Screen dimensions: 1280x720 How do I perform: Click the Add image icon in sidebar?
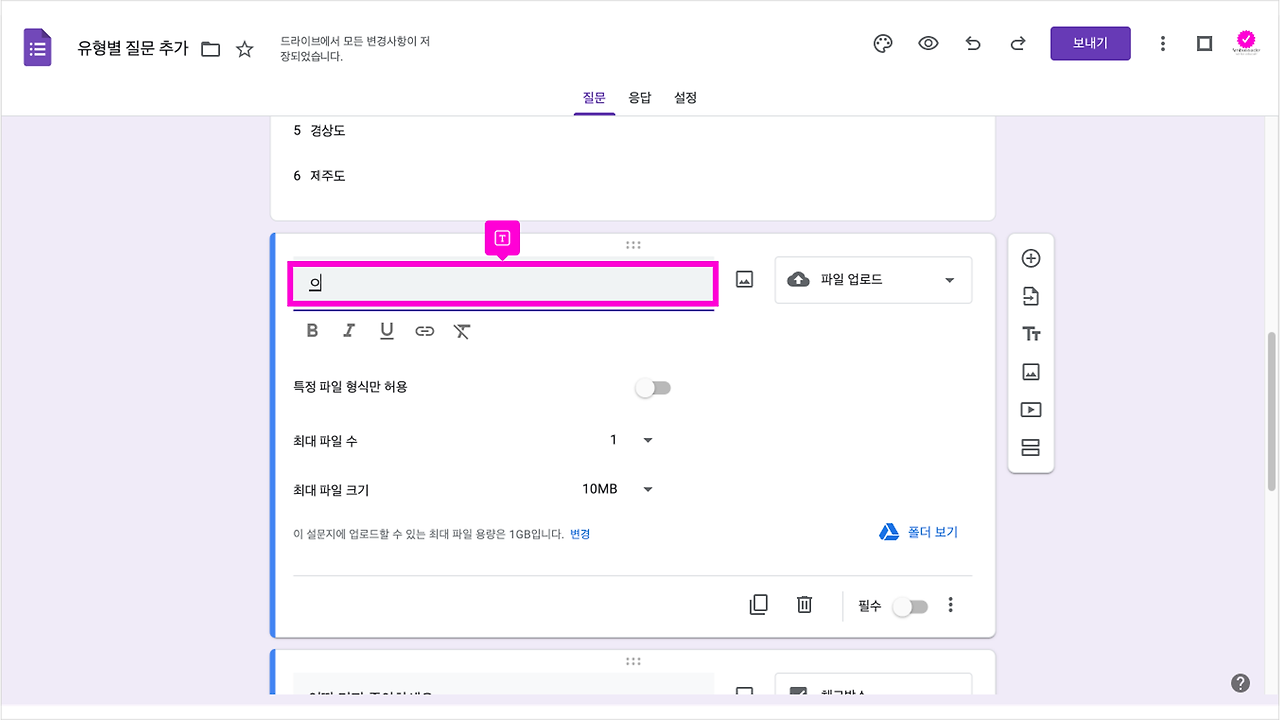1030,371
